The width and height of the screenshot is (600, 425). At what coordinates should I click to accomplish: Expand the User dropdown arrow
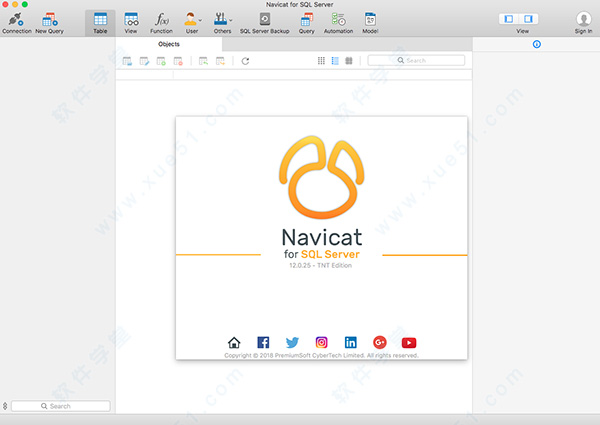[200, 20]
